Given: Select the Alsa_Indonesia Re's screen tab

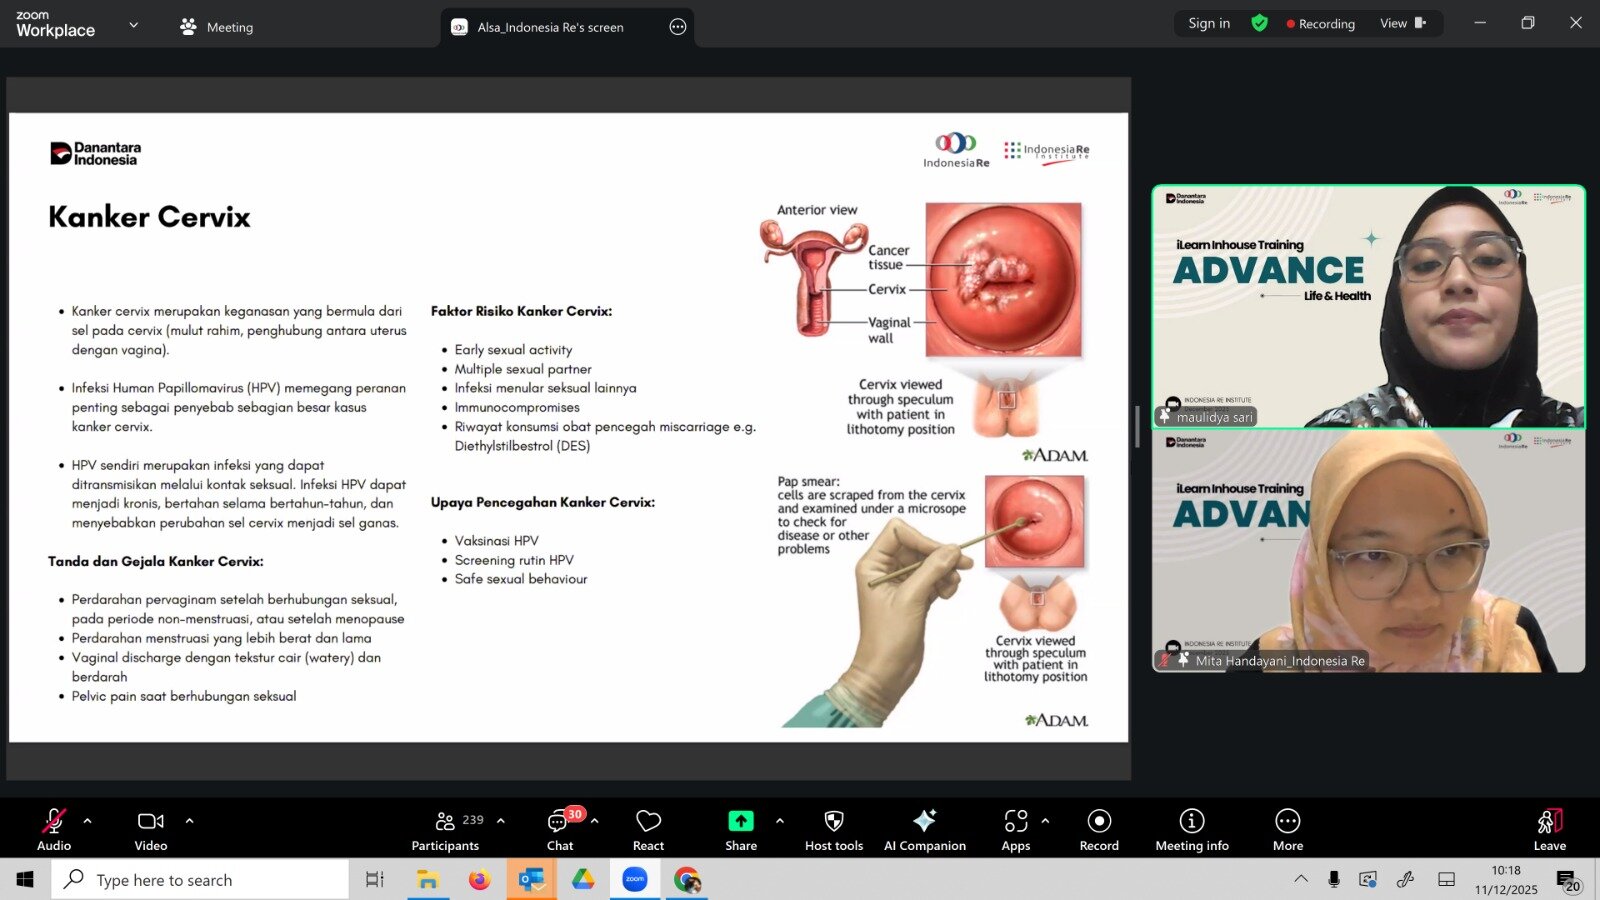Looking at the screenshot, I should 550,27.
